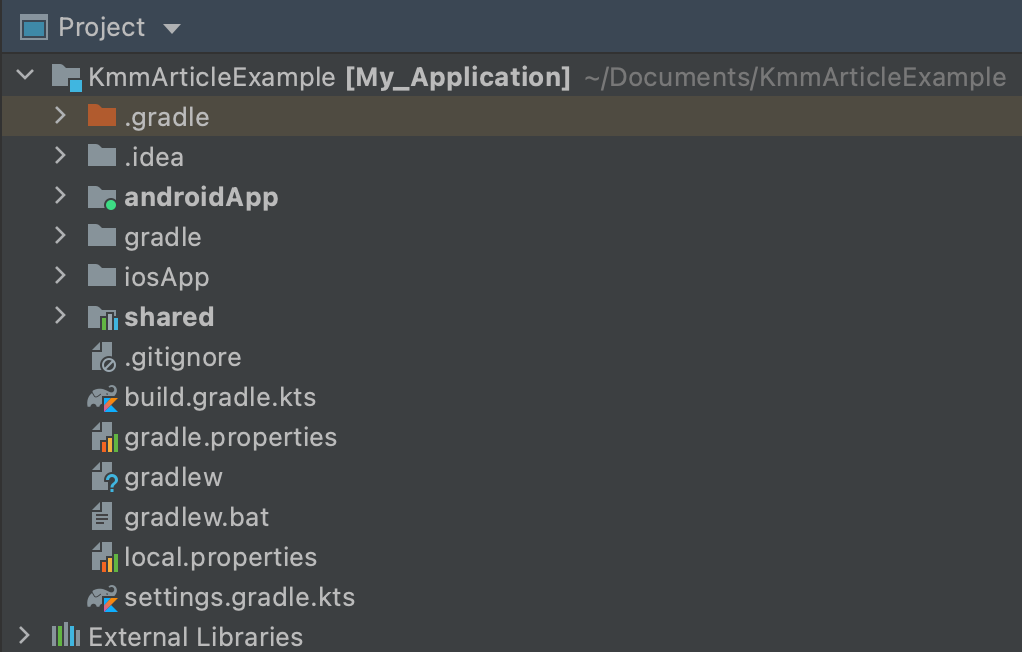Expand the .gradle folder chevron
The height and width of the screenshot is (652, 1022).
tap(60, 116)
